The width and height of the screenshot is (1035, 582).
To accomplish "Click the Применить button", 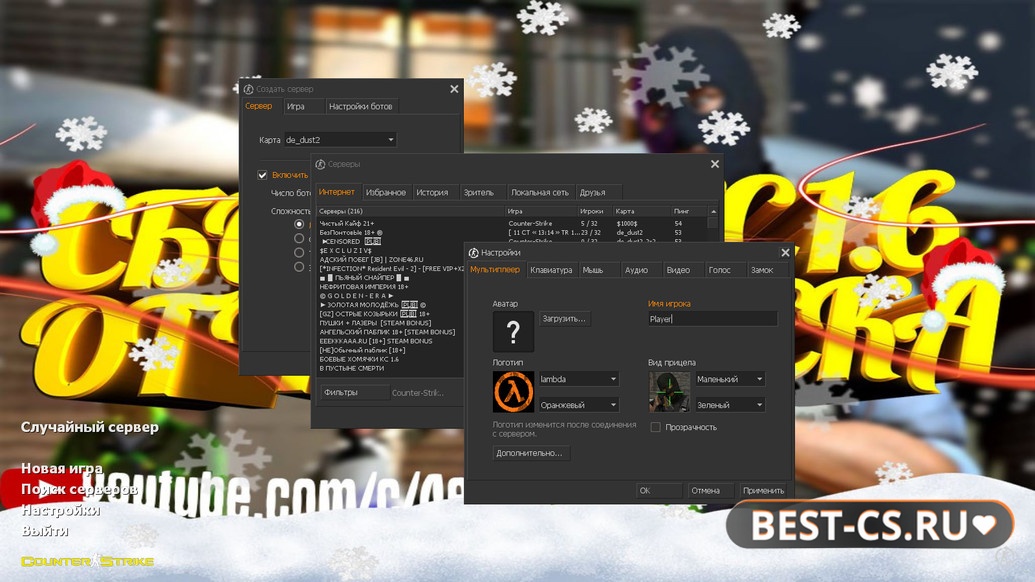I will pos(764,490).
